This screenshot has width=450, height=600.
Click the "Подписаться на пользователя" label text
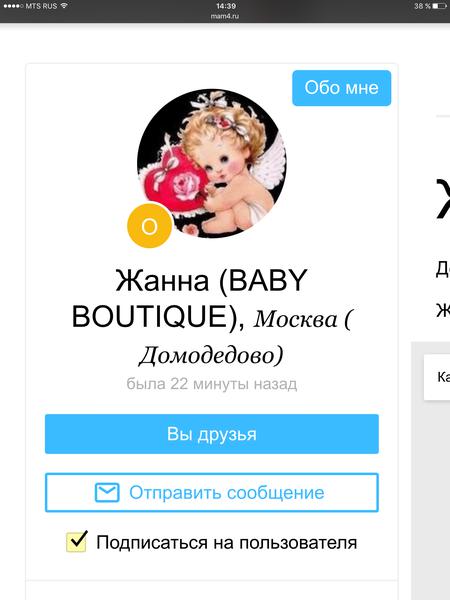click(x=227, y=543)
